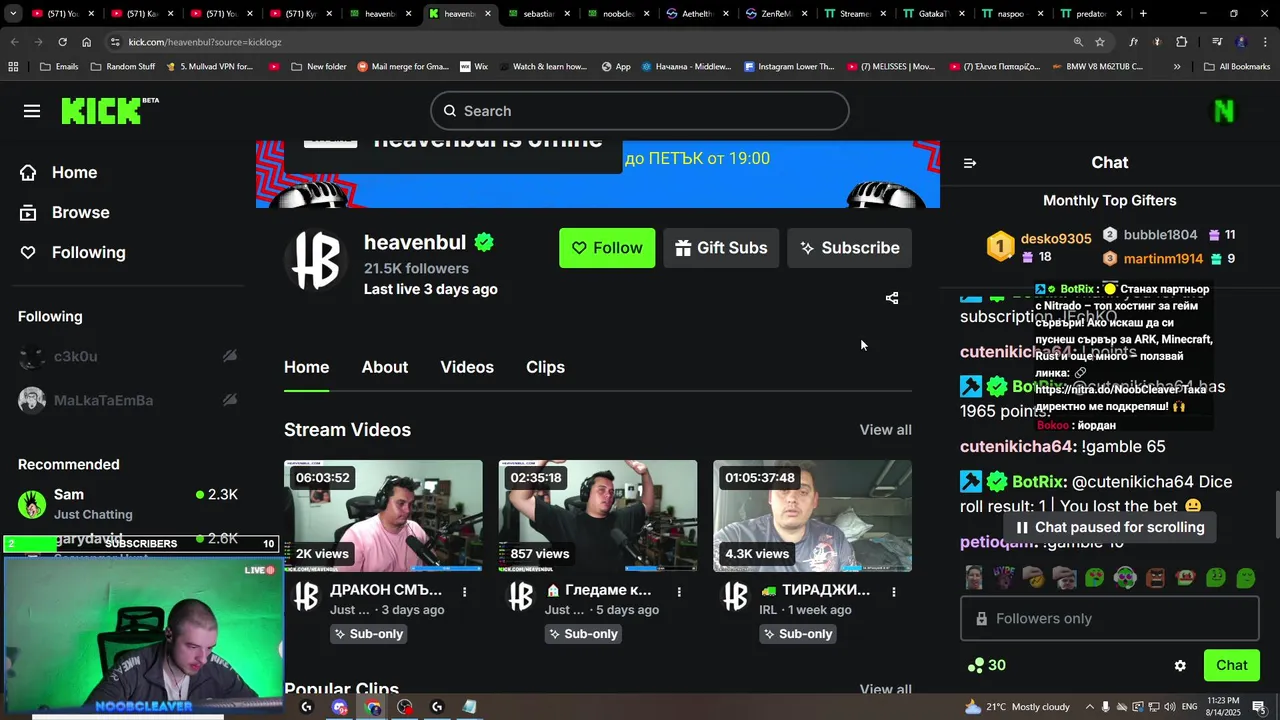Screen dimensions: 1280x720
Task: Open the Kick hamburger menu
Action: tap(32, 111)
